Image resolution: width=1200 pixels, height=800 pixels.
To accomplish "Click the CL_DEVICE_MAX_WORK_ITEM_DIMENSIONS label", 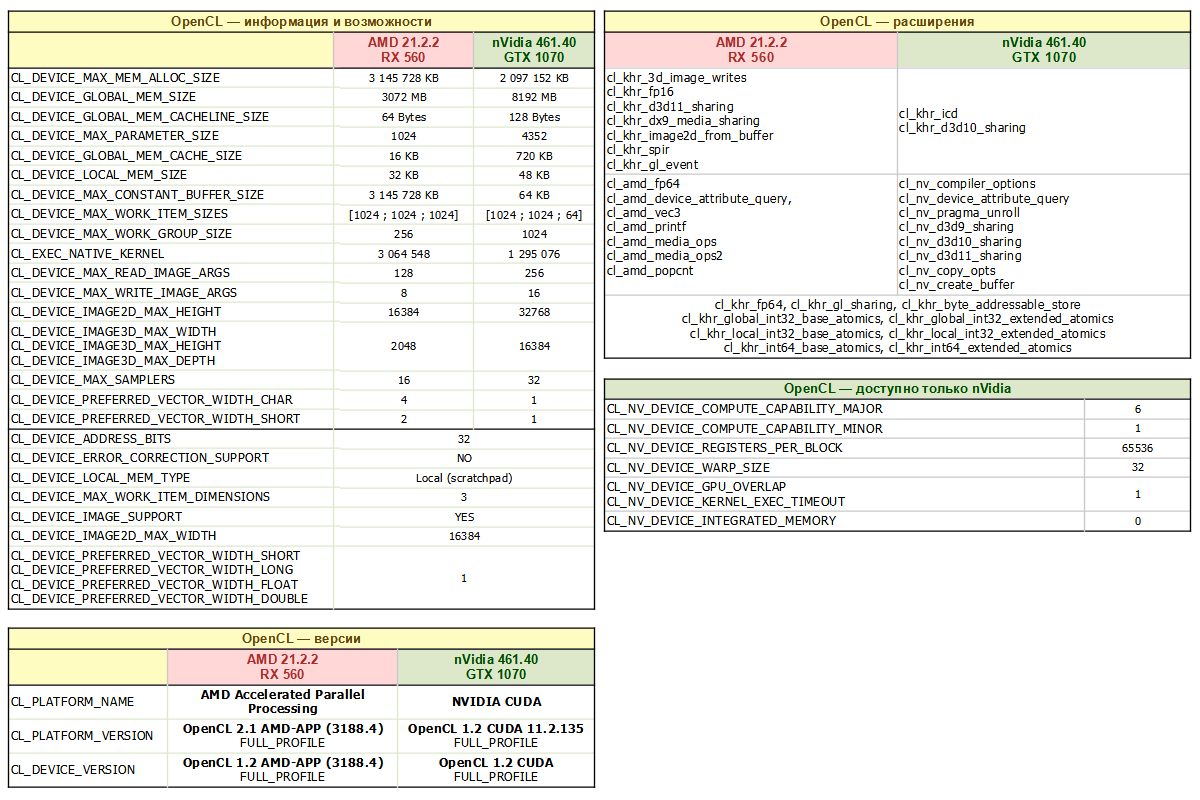I will [x=141, y=497].
